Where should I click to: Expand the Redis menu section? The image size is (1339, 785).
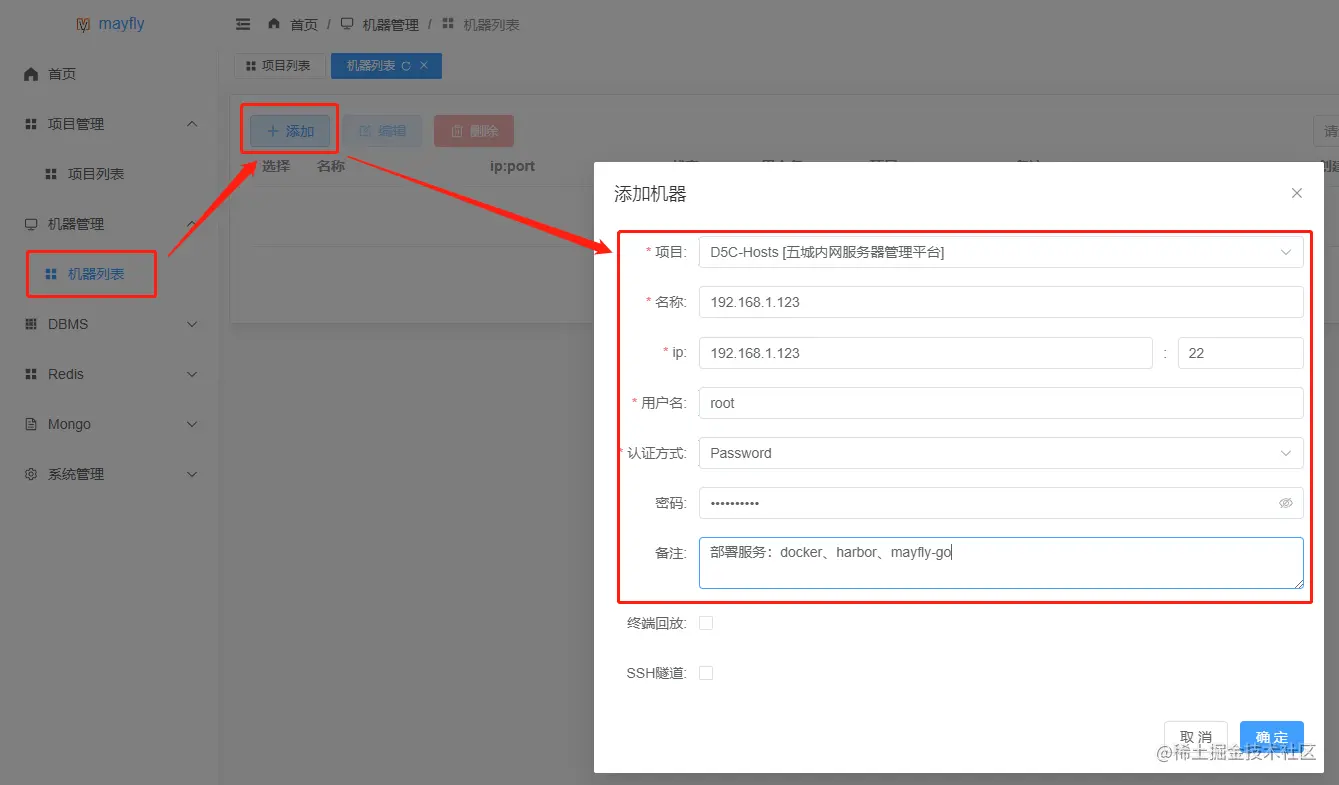pyautogui.click(x=193, y=374)
